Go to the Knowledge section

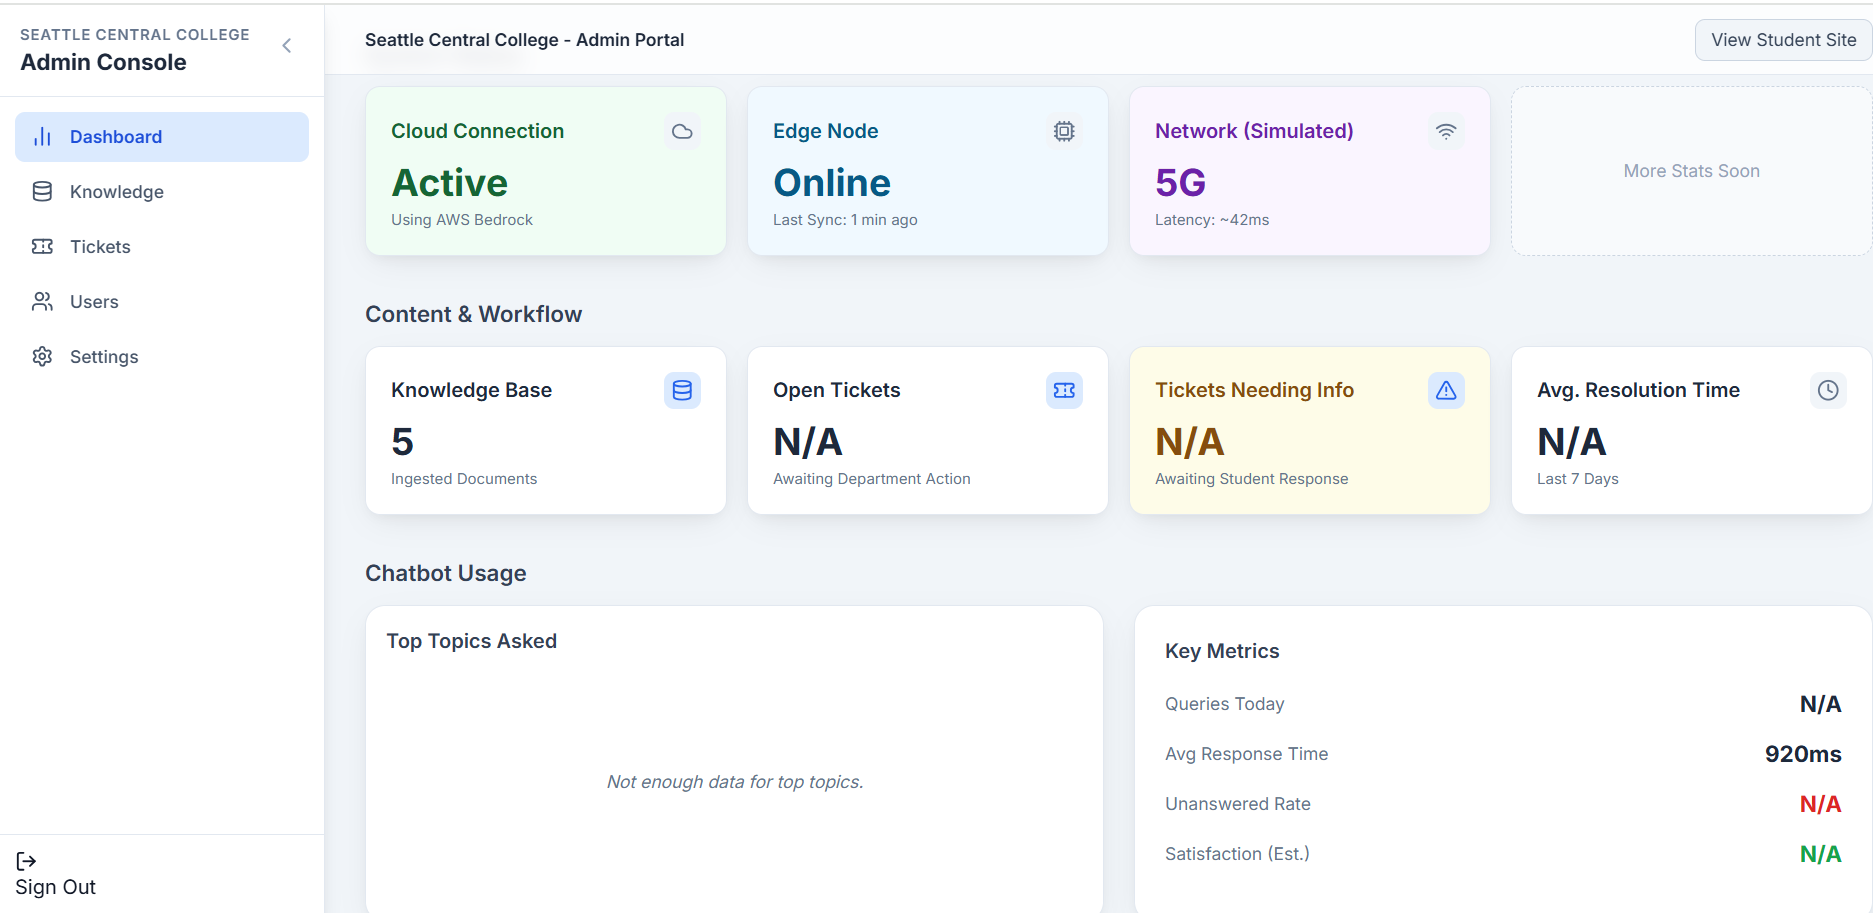pos(116,192)
